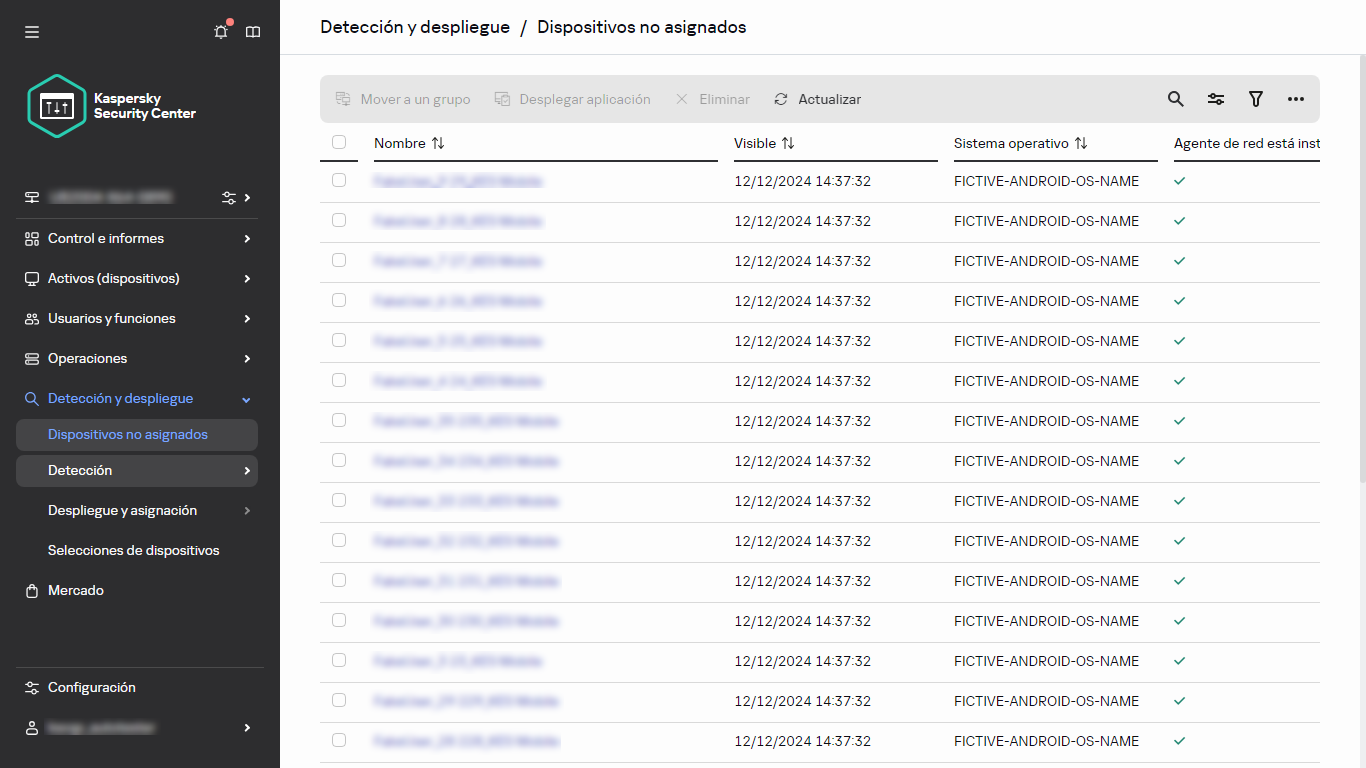Screen dimensions: 1366x768
Task: Select the header checkbox to choose all devices
Action: [339, 142]
